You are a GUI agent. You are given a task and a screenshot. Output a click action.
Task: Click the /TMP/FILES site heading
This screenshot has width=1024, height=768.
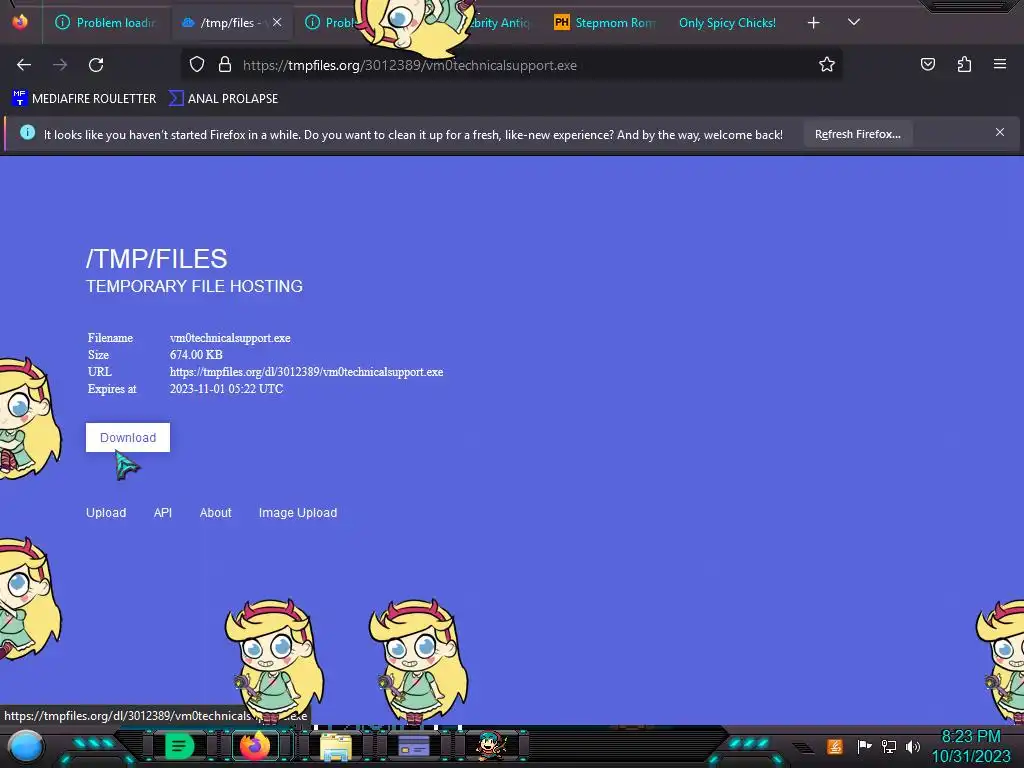point(157,259)
